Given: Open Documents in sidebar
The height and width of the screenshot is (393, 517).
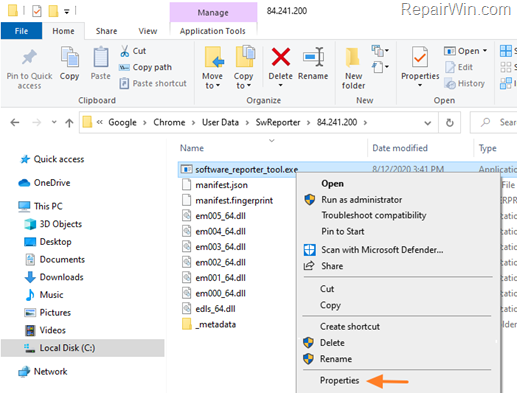Looking at the screenshot, I should click(x=55, y=259).
